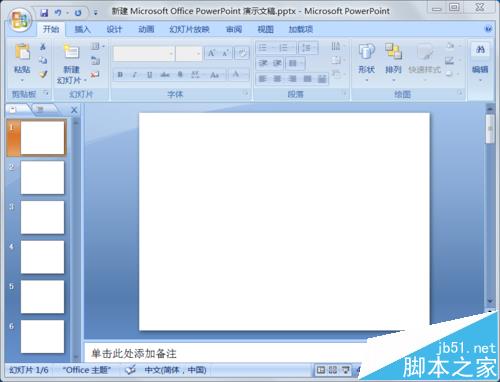Open the line spacing menu
This screenshot has width=500, height=382.
308,48
